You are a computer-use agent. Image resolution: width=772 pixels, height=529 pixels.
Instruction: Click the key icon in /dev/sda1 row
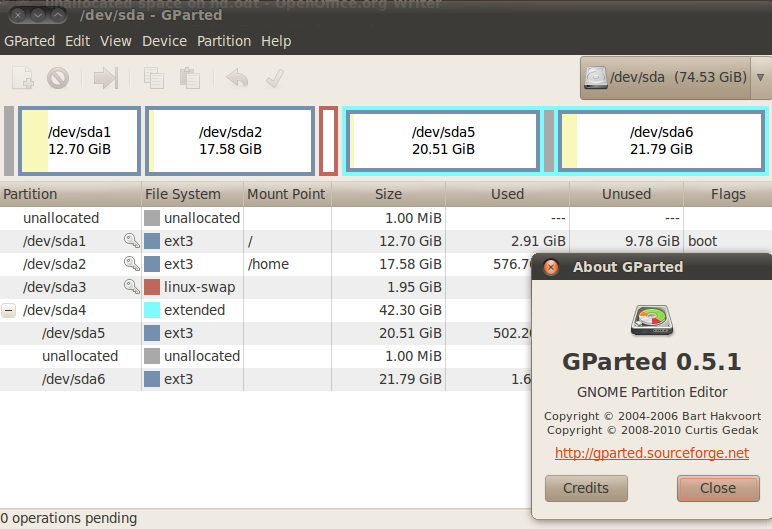tap(131, 241)
